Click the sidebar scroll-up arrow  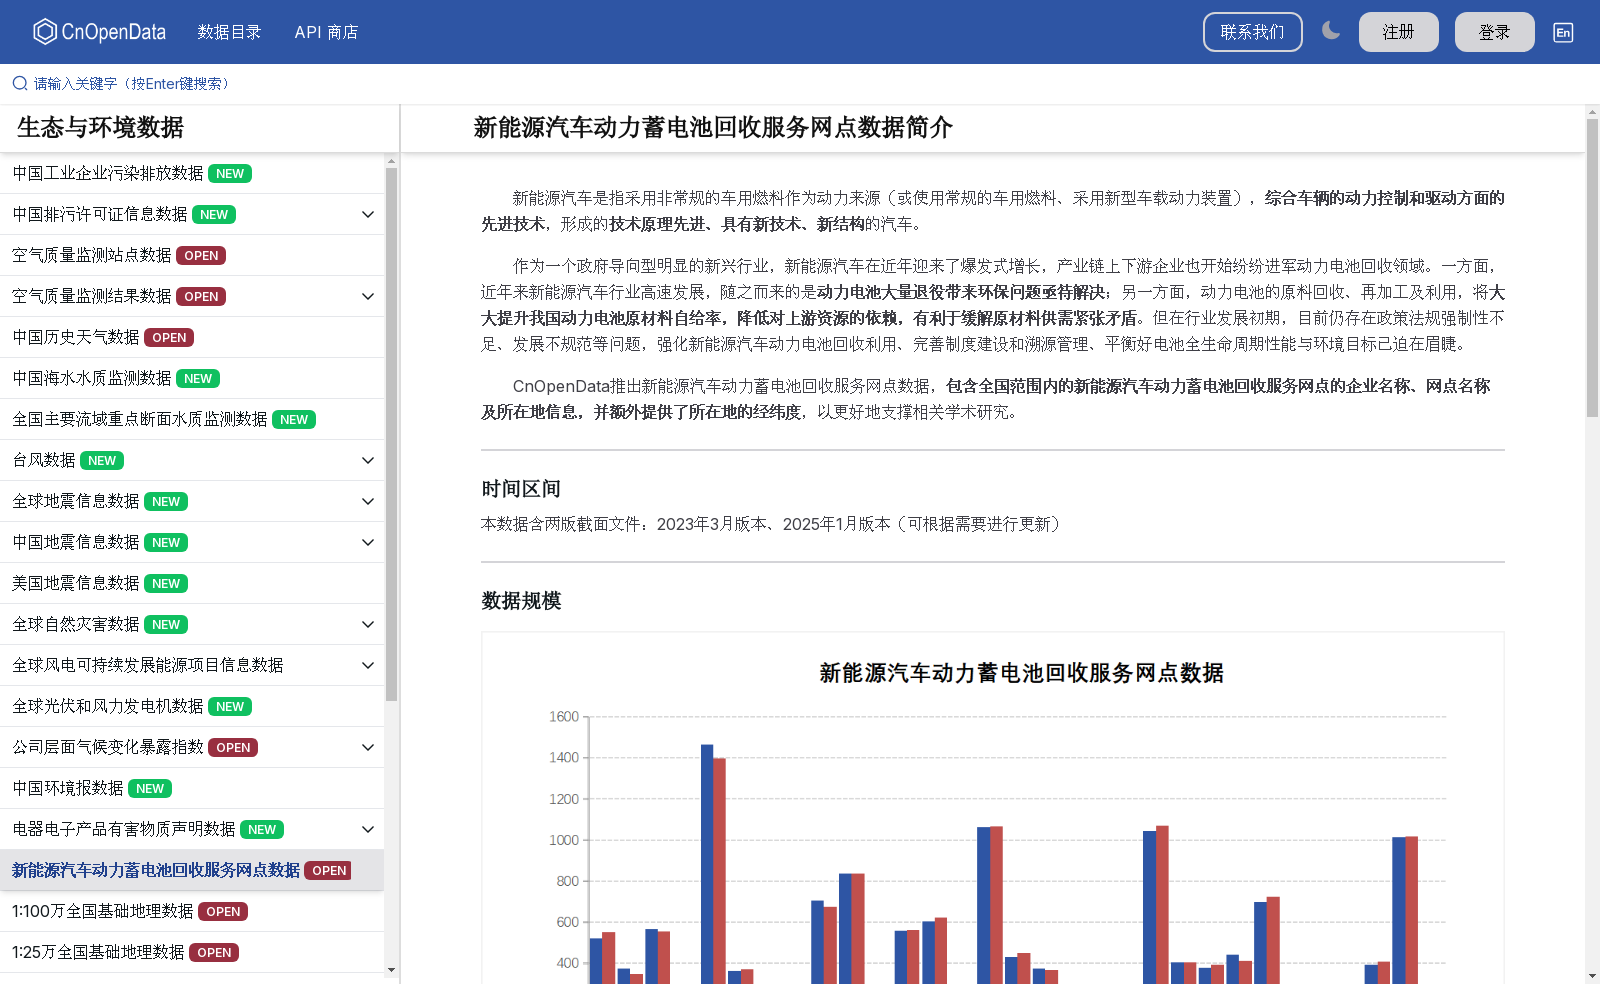click(x=391, y=160)
